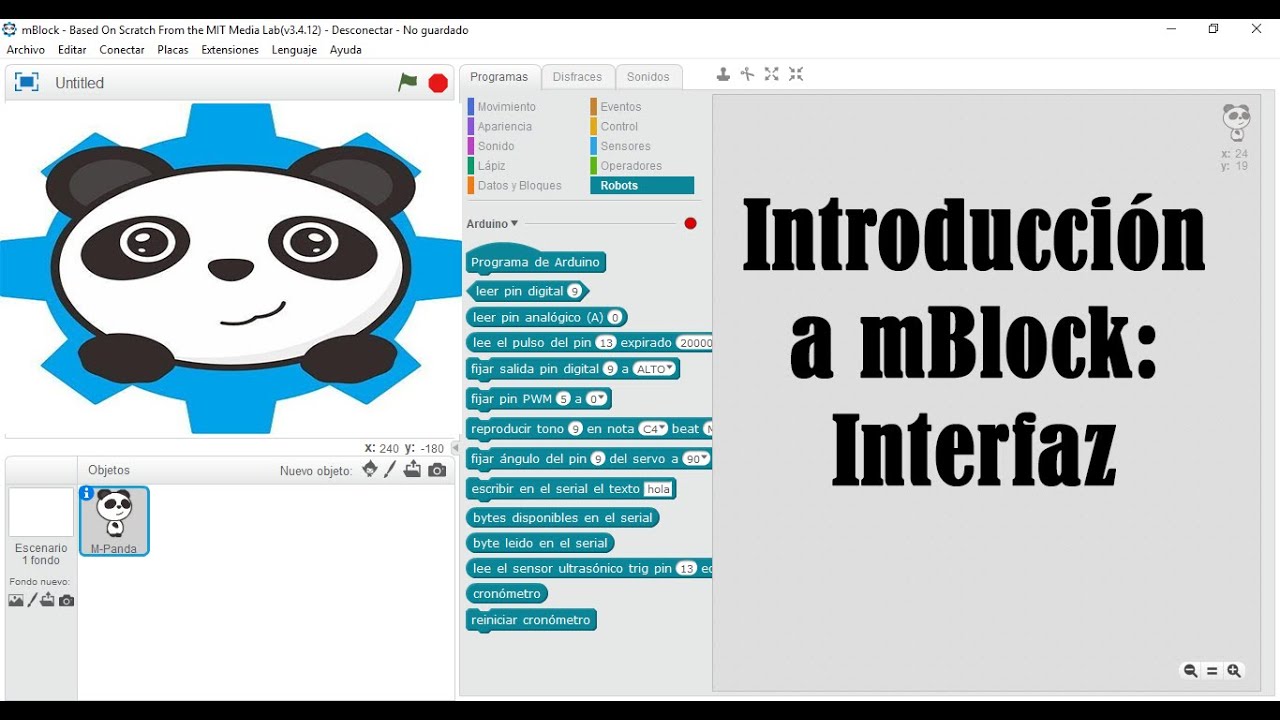Select the Sonido block category
The width and height of the screenshot is (1280, 720).
(x=496, y=146)
